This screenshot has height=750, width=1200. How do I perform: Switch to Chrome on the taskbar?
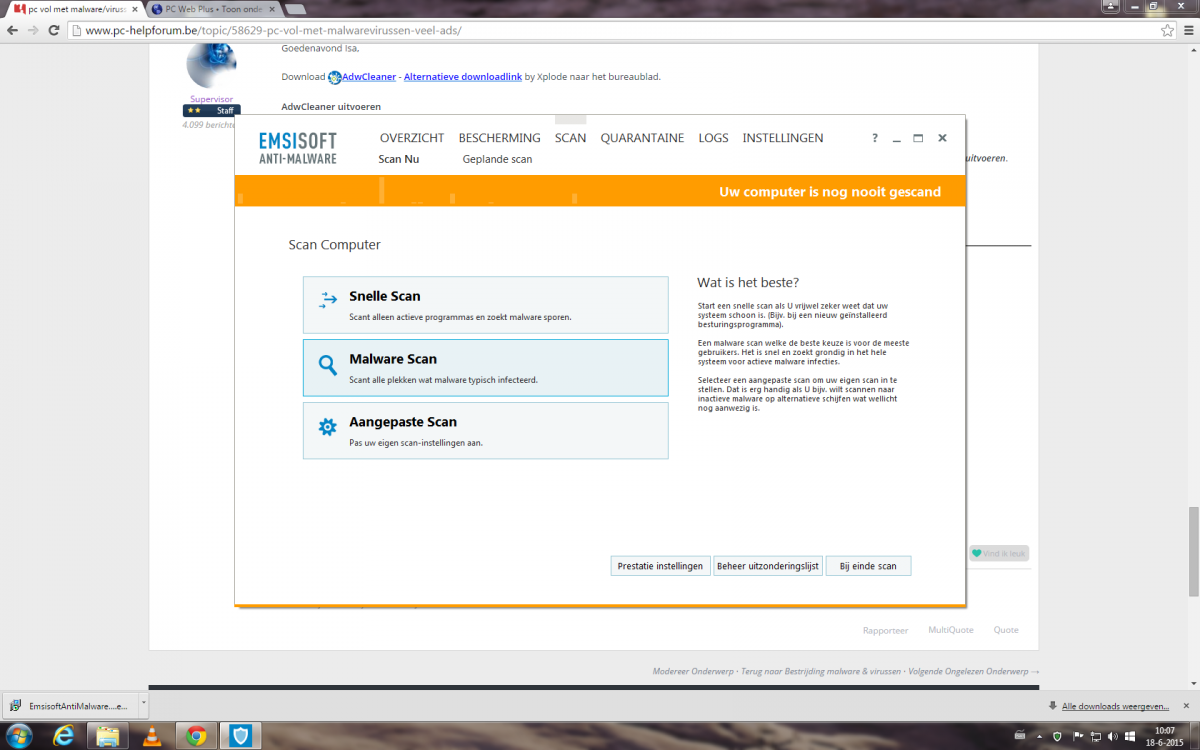[196, 736]
